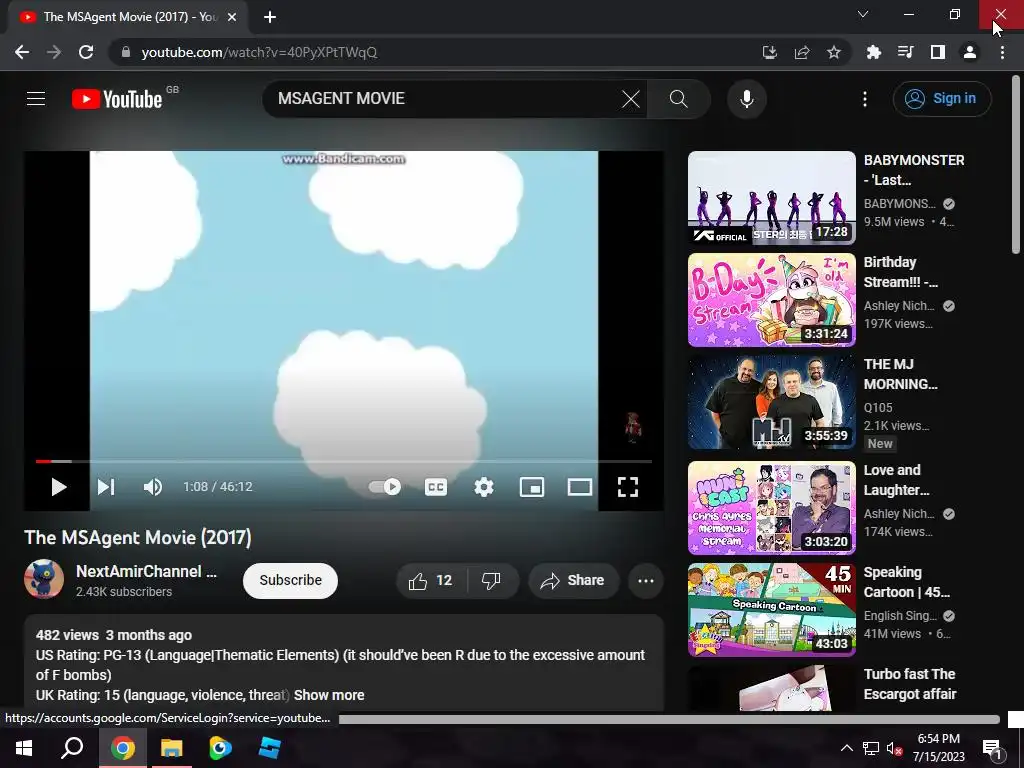Open video settings gear
1024x768 pixels.
484,487
